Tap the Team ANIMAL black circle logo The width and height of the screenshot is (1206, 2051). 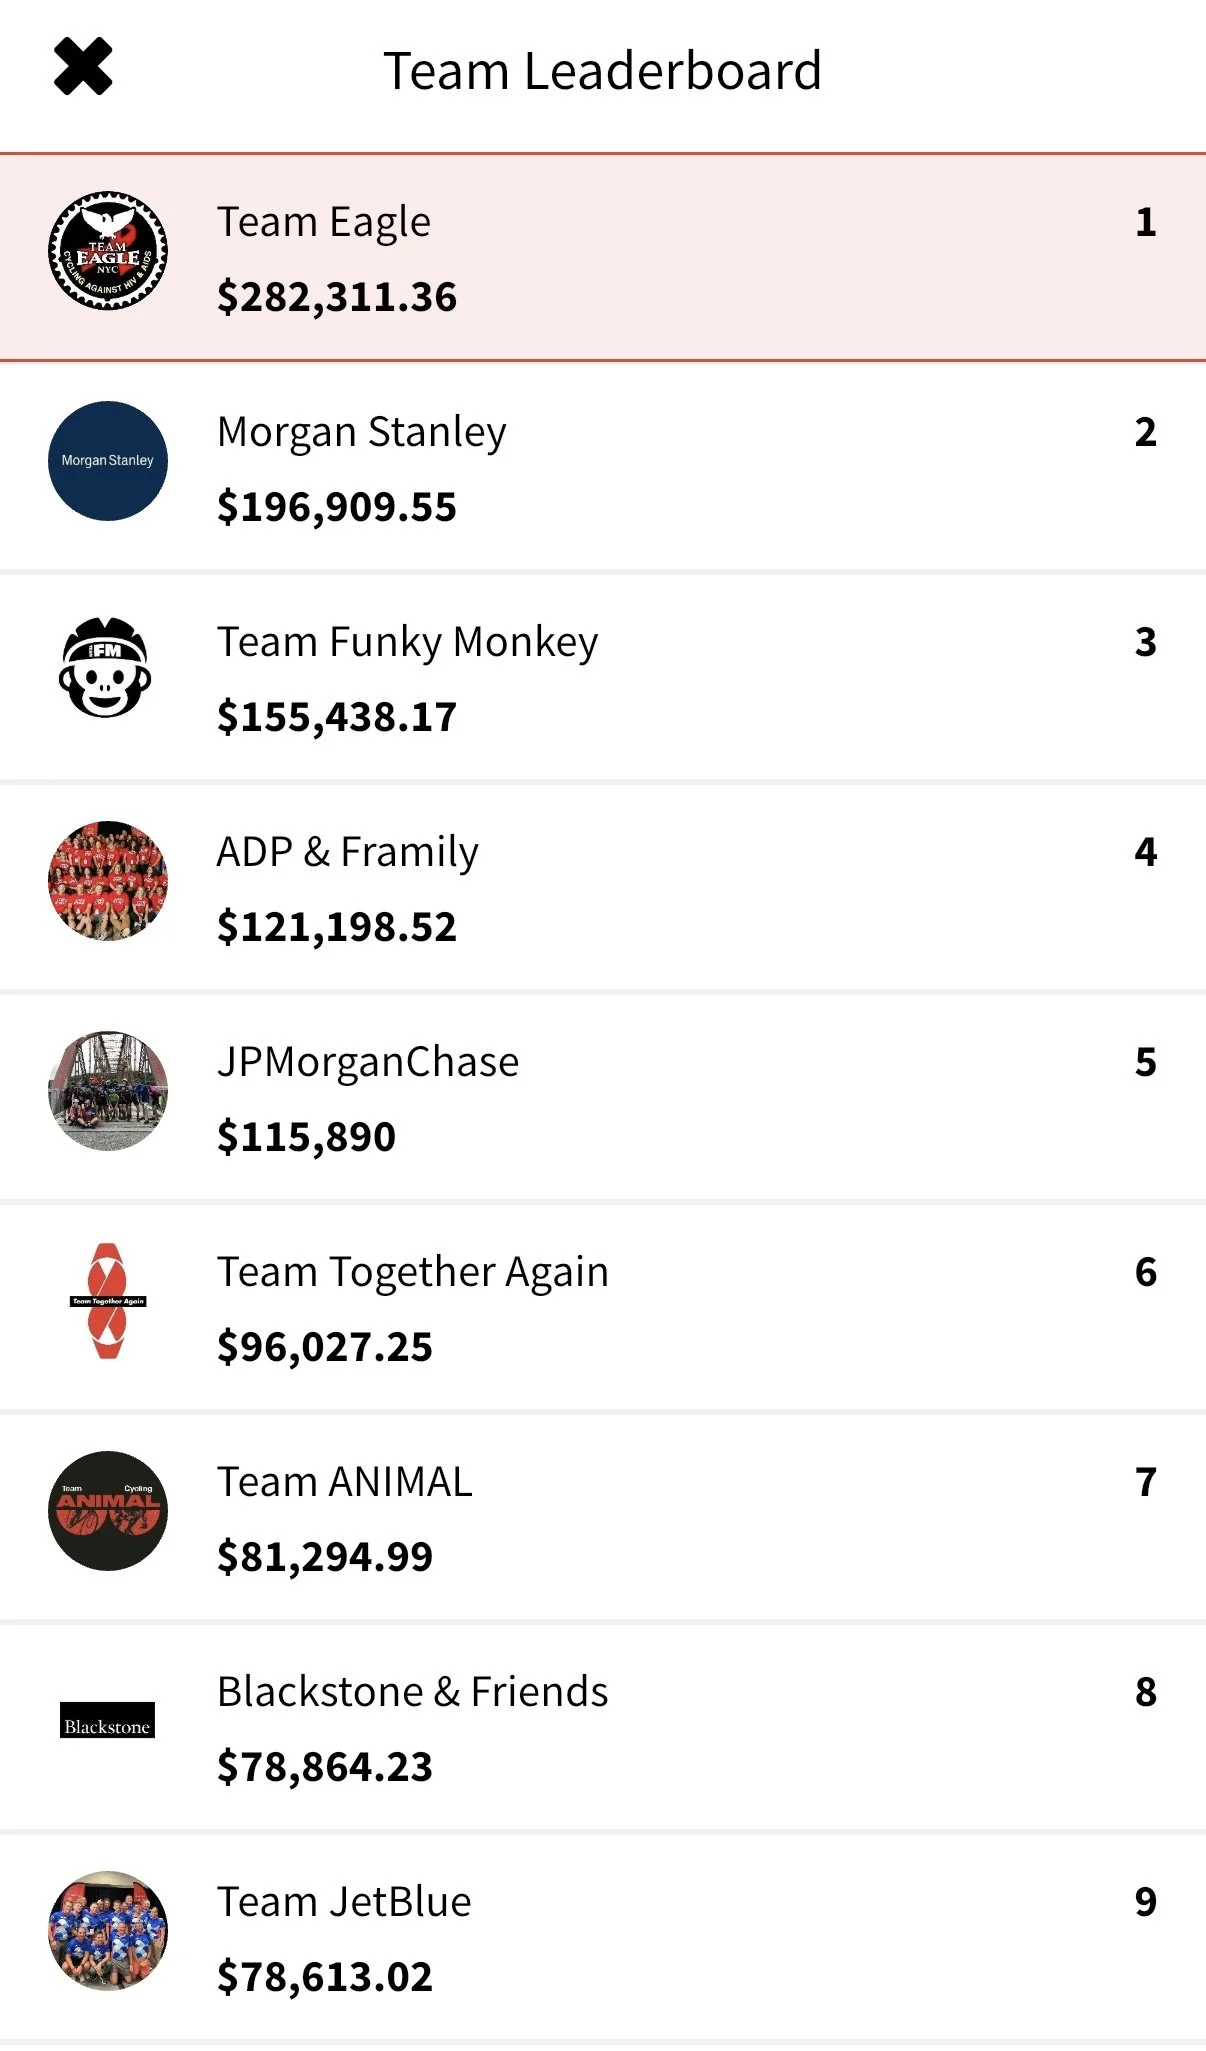tap(108, 1511)
